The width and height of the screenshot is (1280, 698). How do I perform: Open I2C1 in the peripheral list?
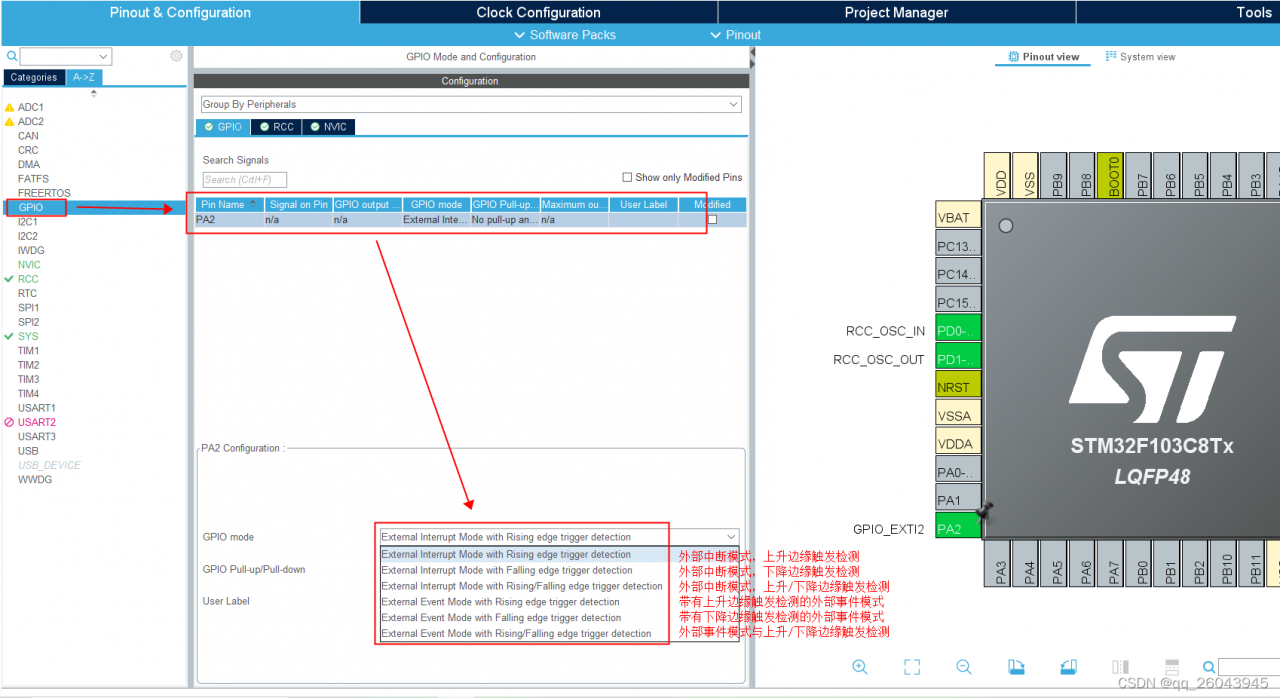tap(28, 222)
